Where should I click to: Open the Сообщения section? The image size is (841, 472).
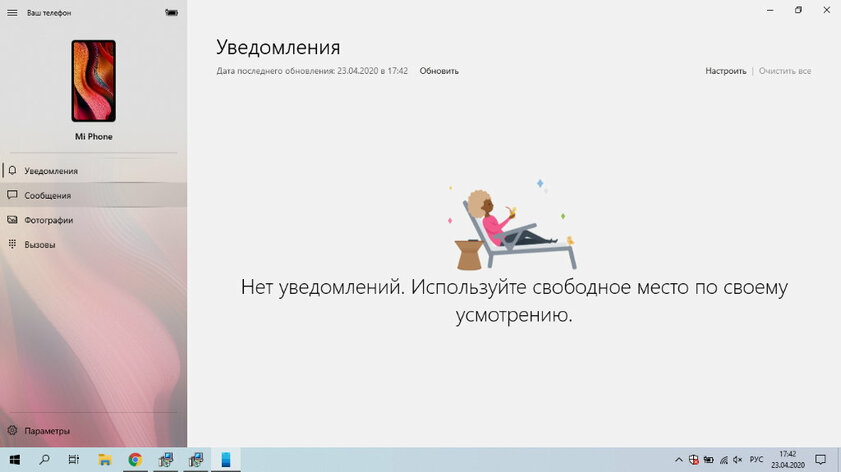[x=93, y=195]
